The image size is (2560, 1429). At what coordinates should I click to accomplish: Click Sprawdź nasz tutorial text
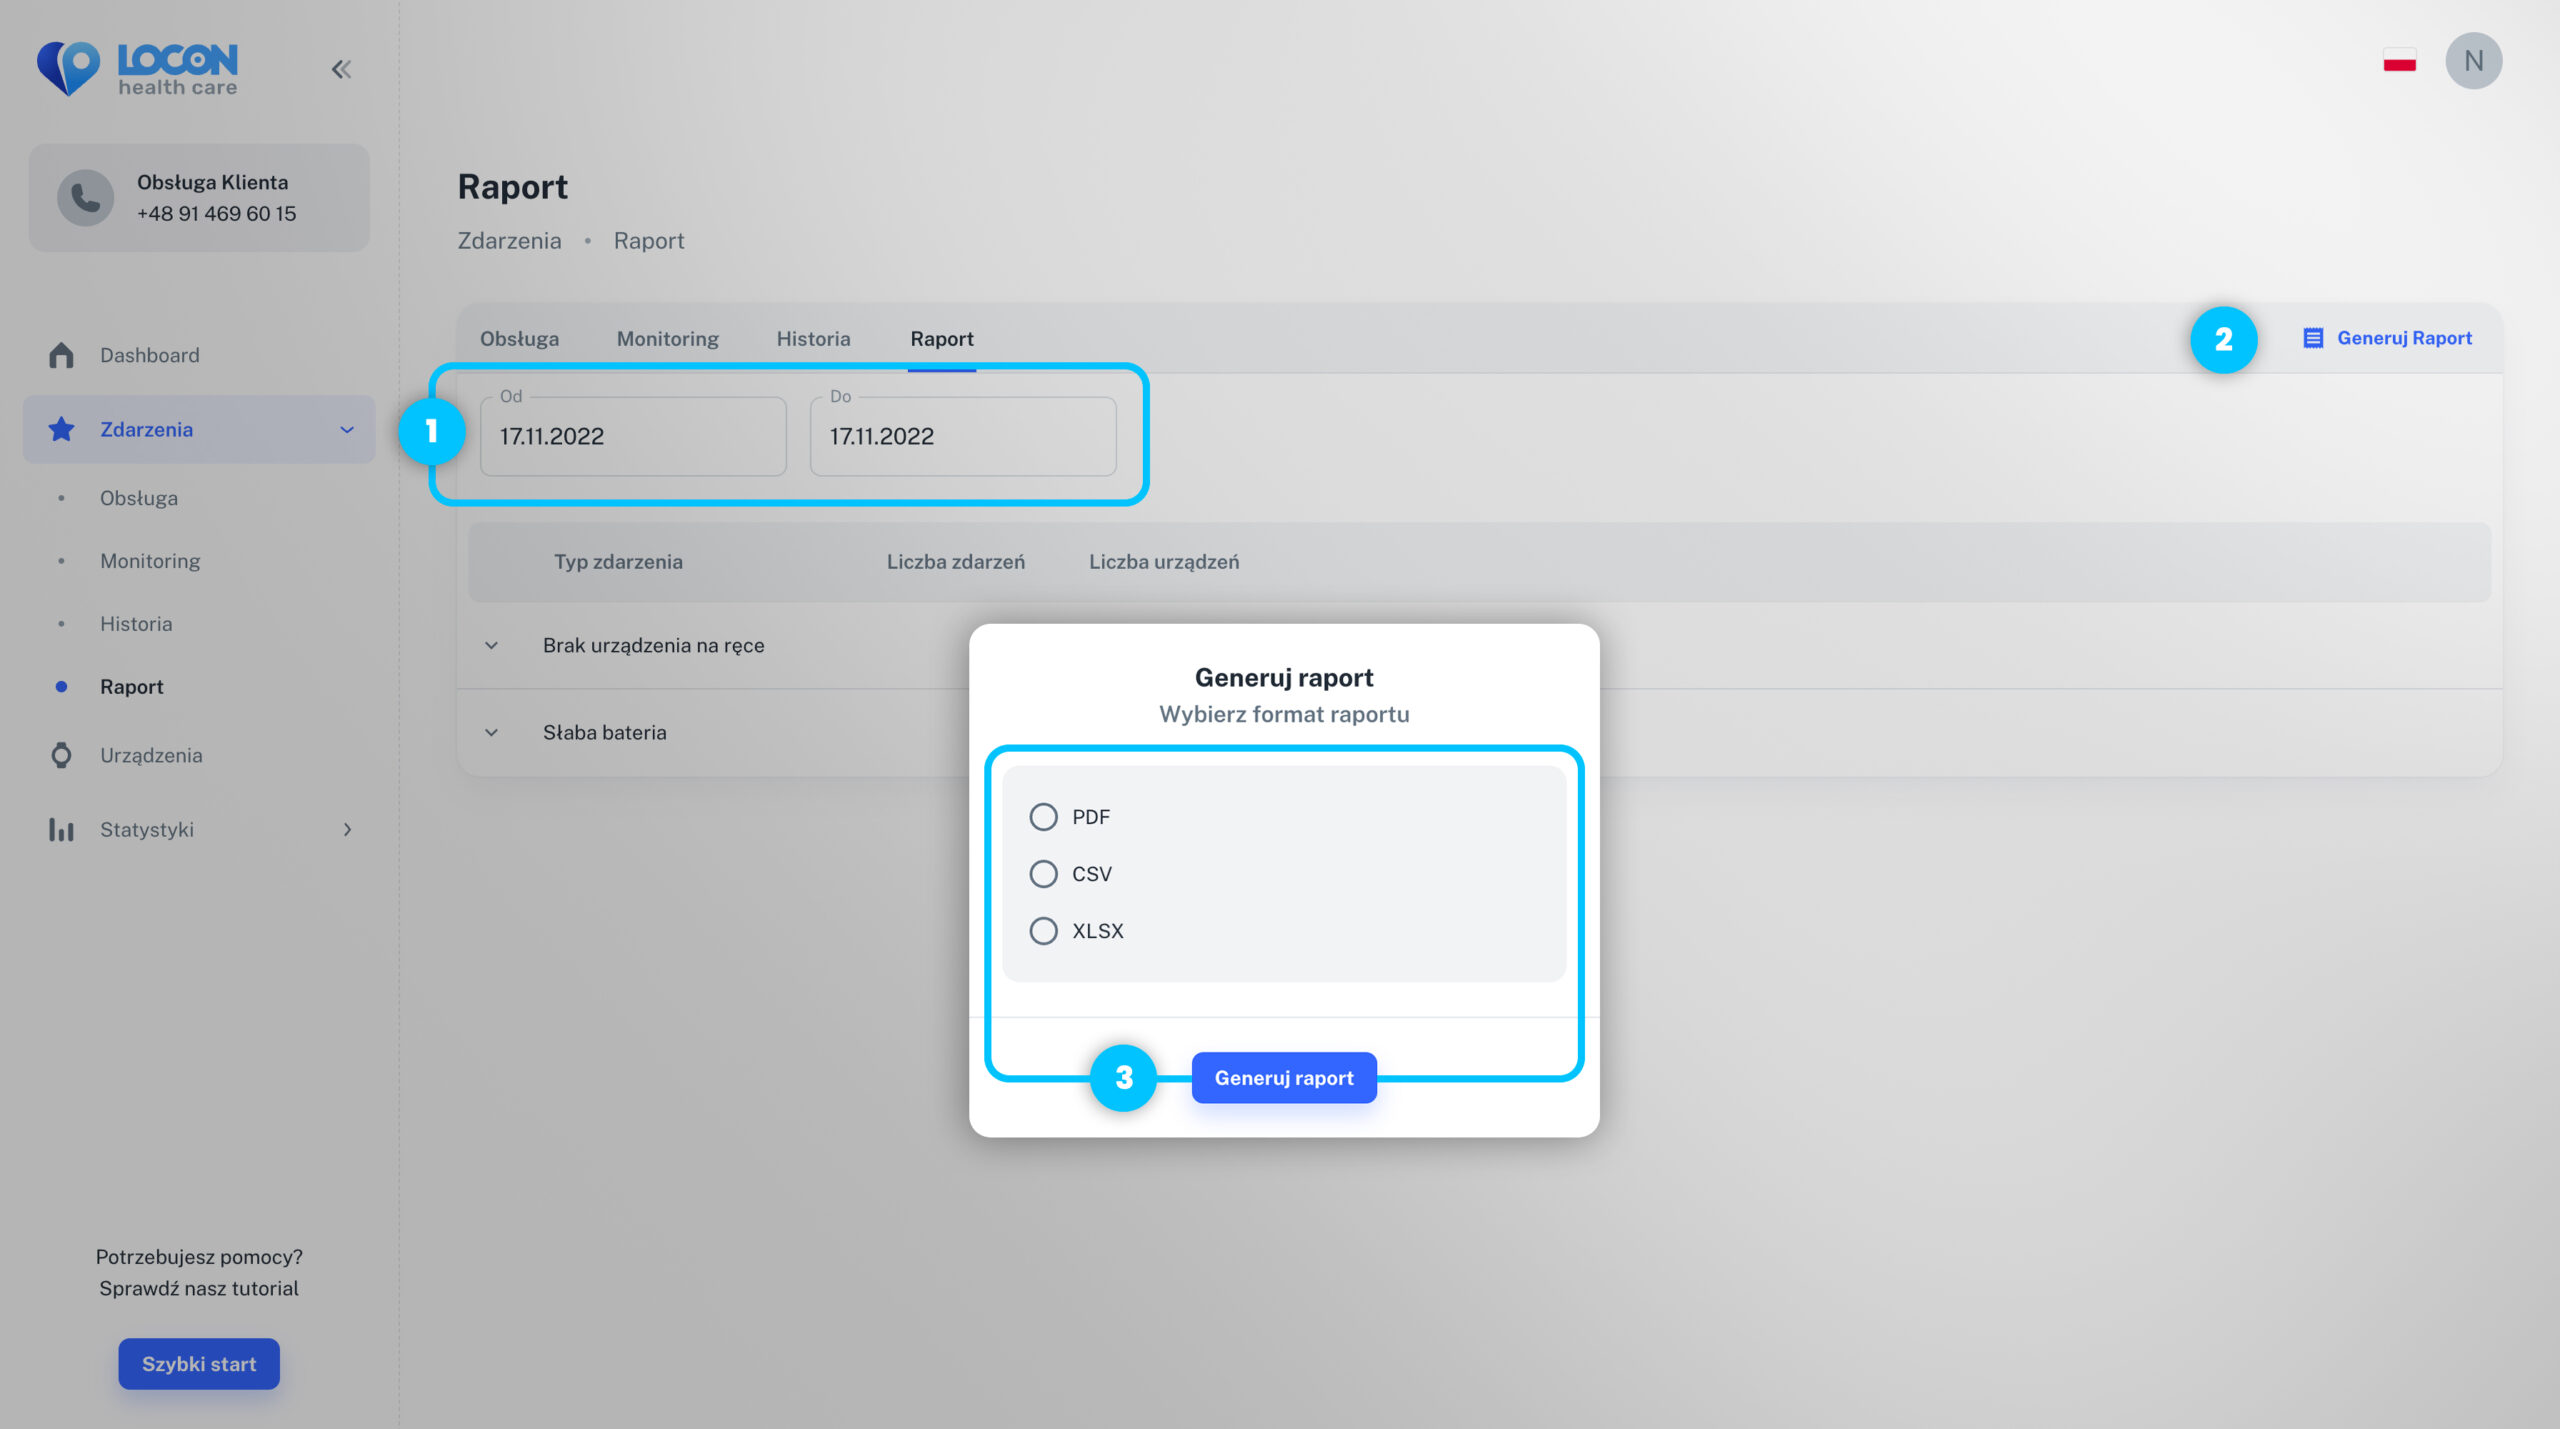[x=199, y=1289]
